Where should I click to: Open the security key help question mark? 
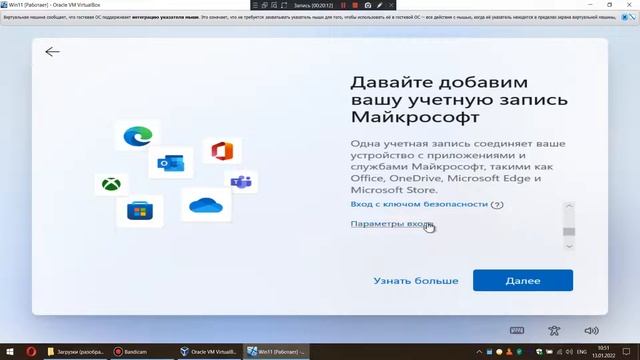click(497, 204)
